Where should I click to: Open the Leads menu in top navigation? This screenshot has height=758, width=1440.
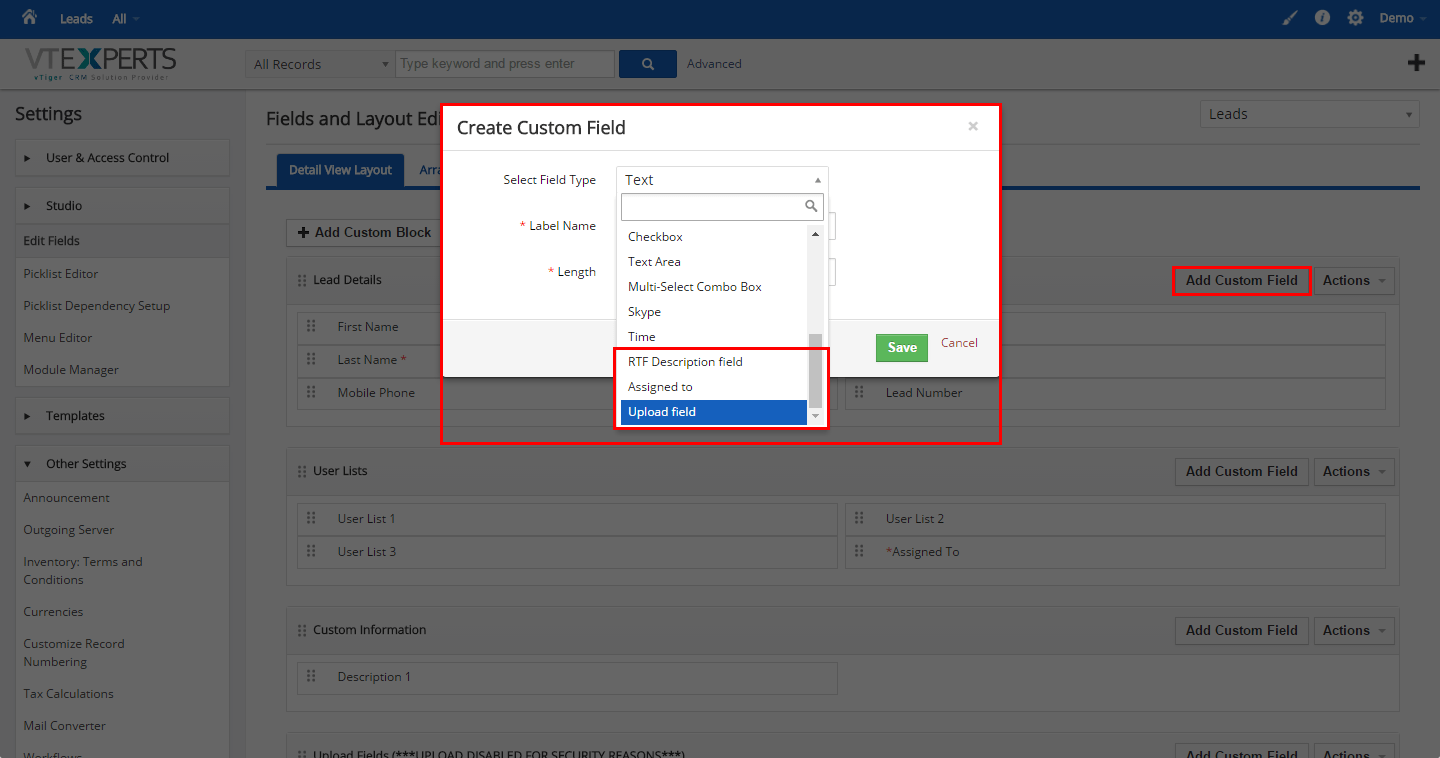point(76,17)
